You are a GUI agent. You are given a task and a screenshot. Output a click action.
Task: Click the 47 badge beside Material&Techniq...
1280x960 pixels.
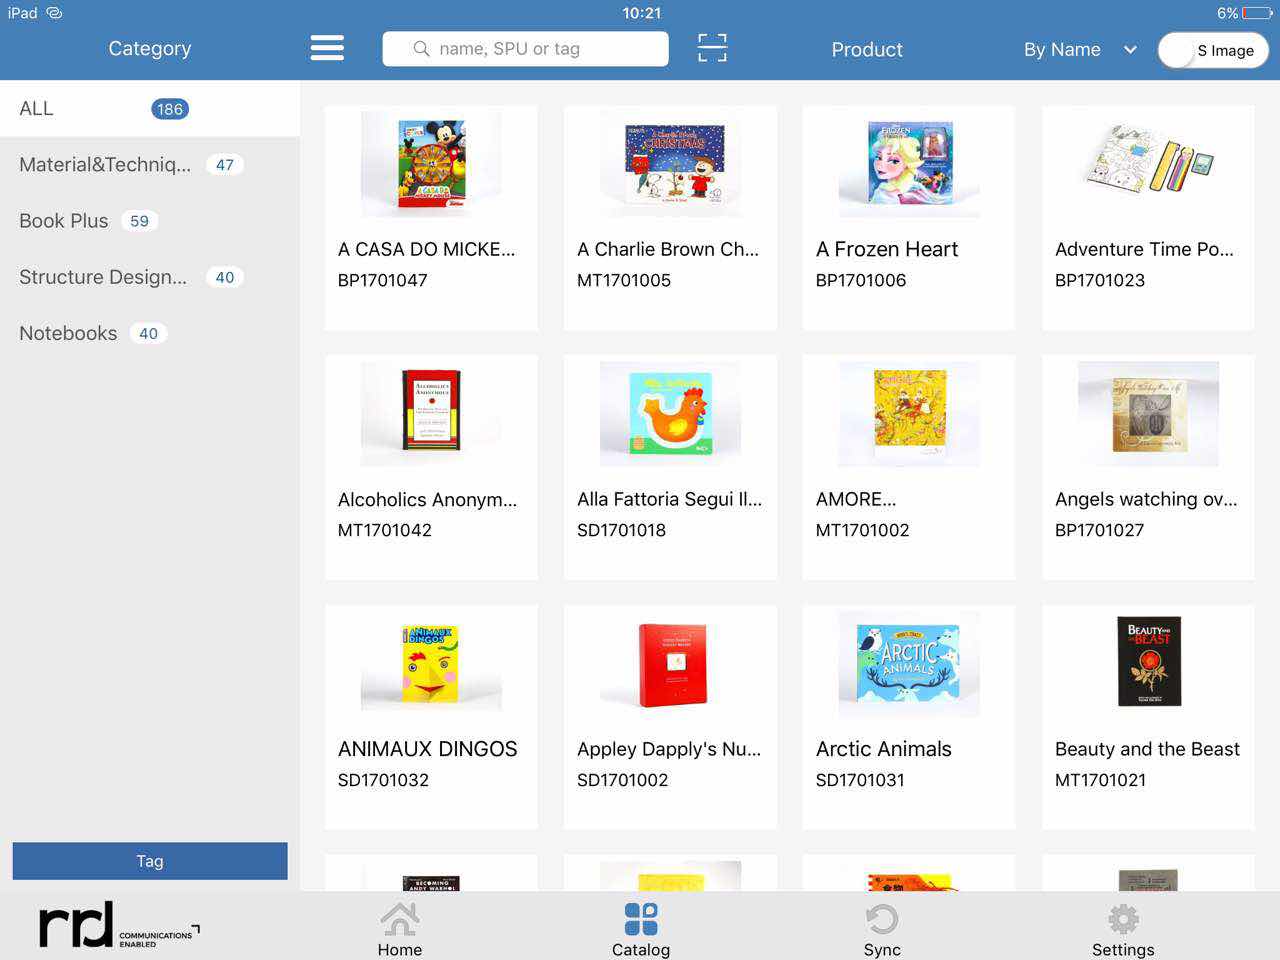pos(225,165)
